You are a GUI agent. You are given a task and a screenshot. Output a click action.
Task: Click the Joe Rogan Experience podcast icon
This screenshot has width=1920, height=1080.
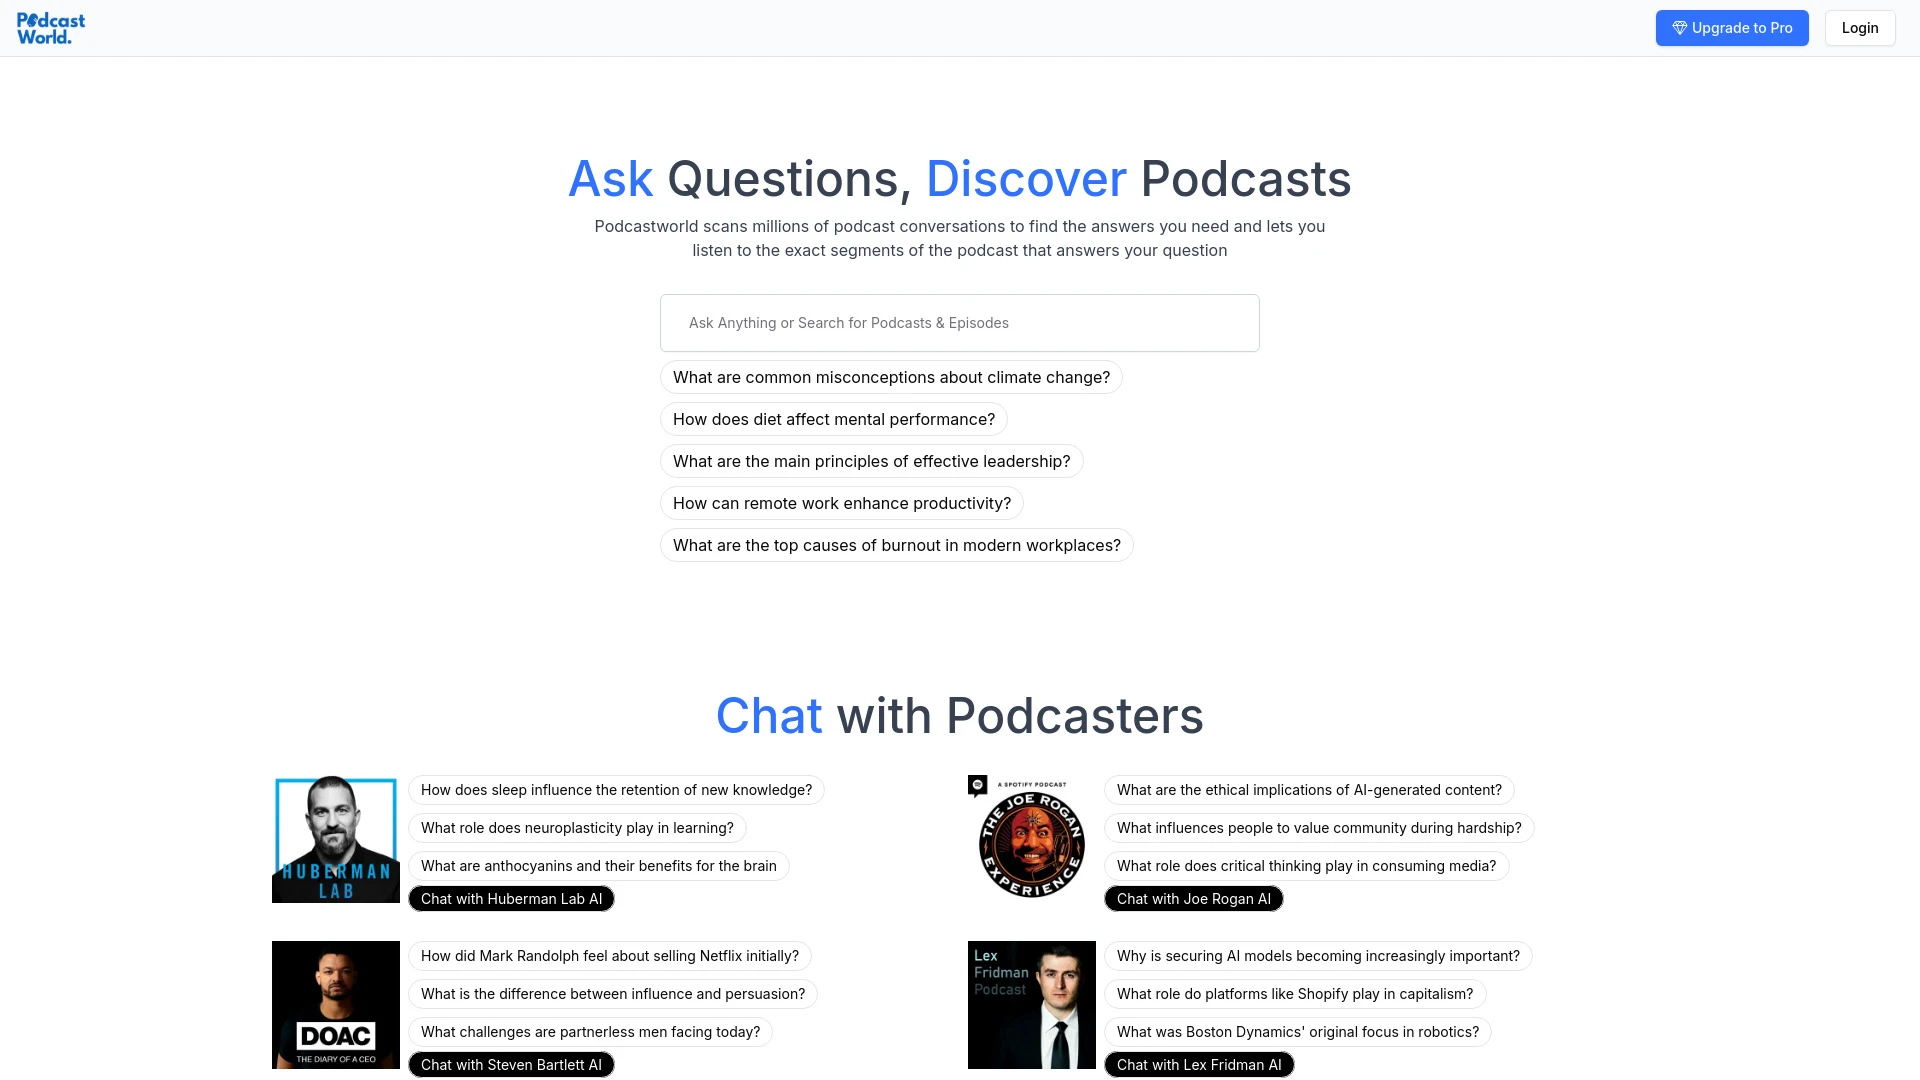[1031, 839]
